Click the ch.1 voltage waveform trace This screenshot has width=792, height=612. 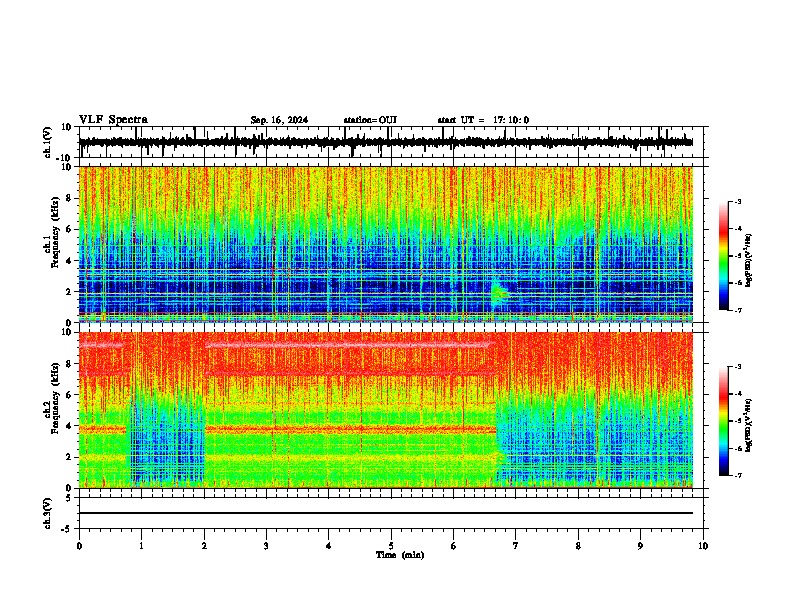(x=386, y=142)
